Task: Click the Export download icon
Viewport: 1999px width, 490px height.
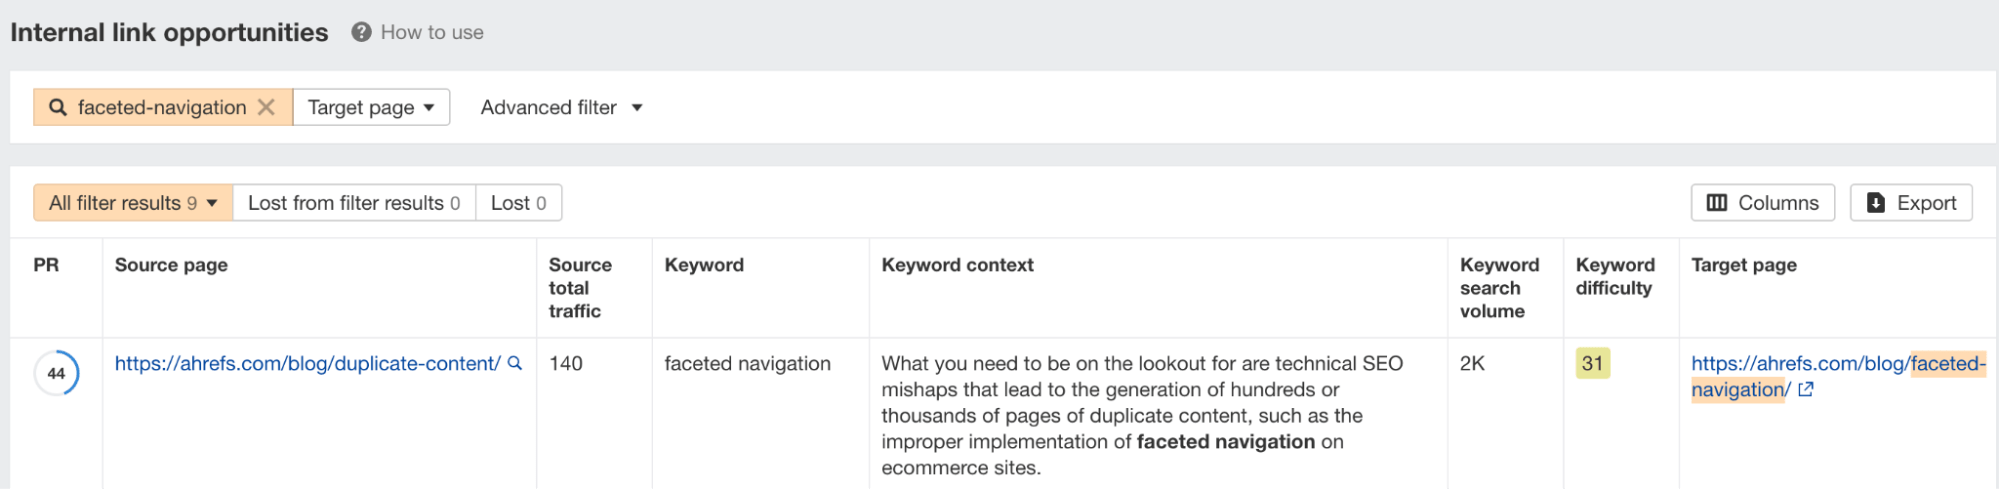Action: click(1876, 203)
